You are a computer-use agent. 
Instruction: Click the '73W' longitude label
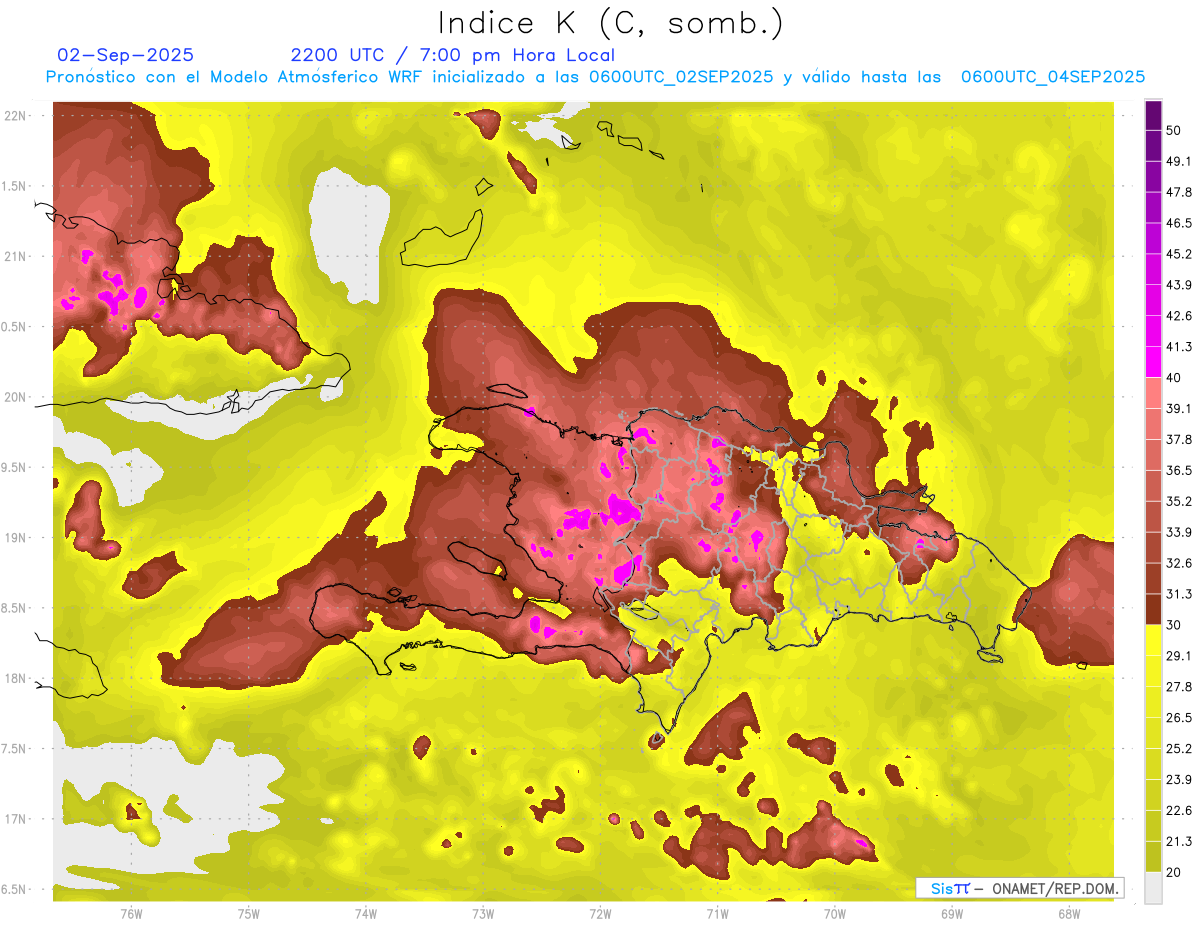[483, 914]
